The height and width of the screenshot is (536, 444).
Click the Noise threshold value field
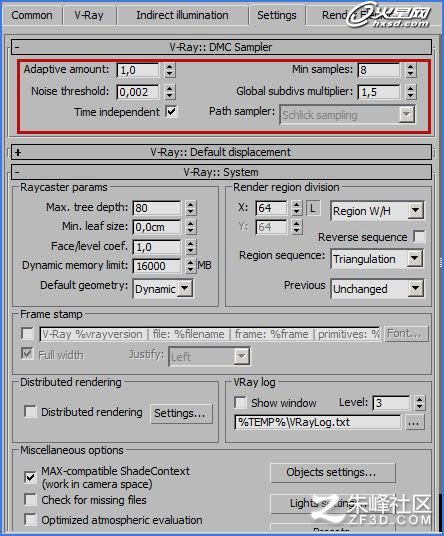138,92
